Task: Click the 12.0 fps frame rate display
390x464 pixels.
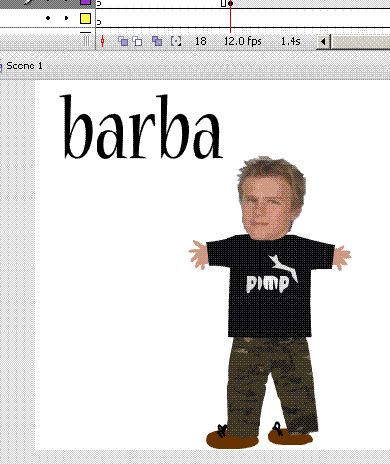Action: 243,42
